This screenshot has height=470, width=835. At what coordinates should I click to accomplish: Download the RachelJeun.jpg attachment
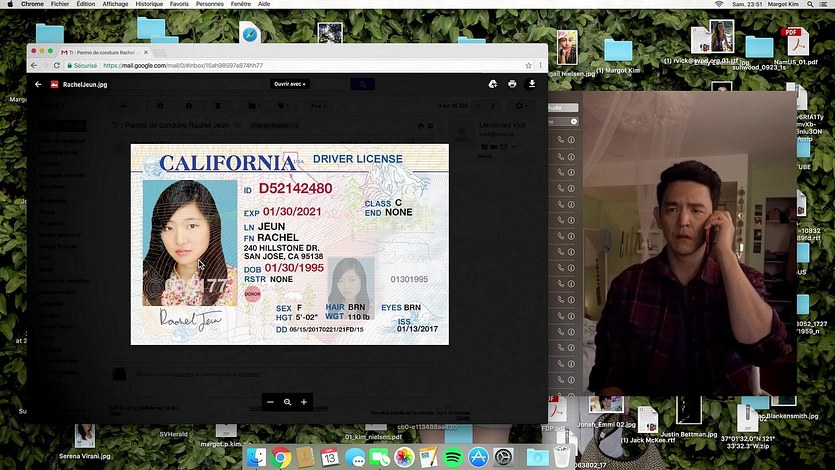point(532,85)
